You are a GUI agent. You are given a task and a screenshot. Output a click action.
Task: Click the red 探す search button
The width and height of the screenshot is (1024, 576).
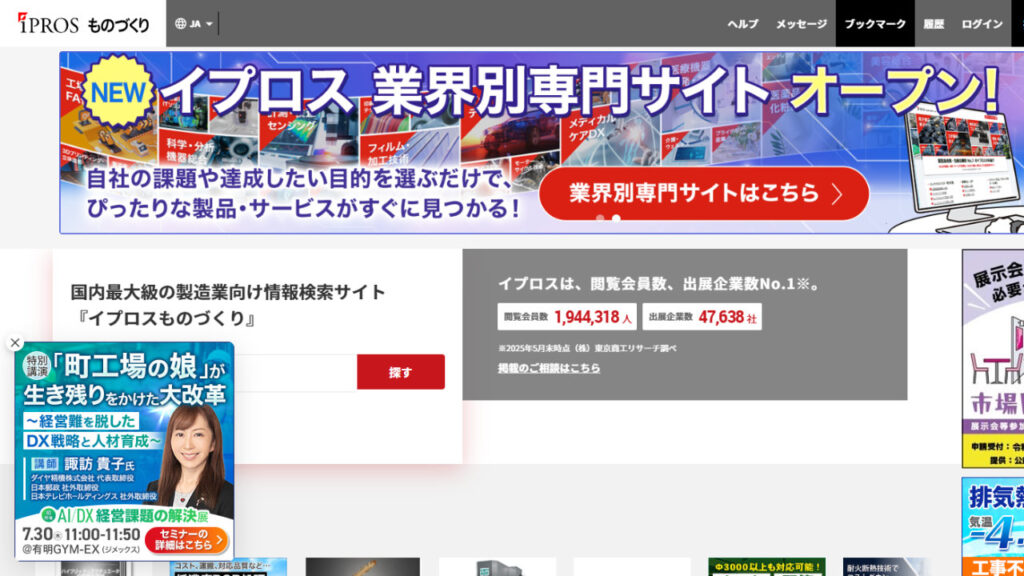click(400, 372)
